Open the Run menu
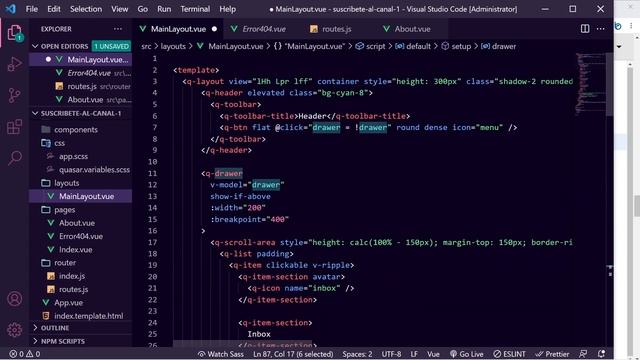 pos(164,9)
